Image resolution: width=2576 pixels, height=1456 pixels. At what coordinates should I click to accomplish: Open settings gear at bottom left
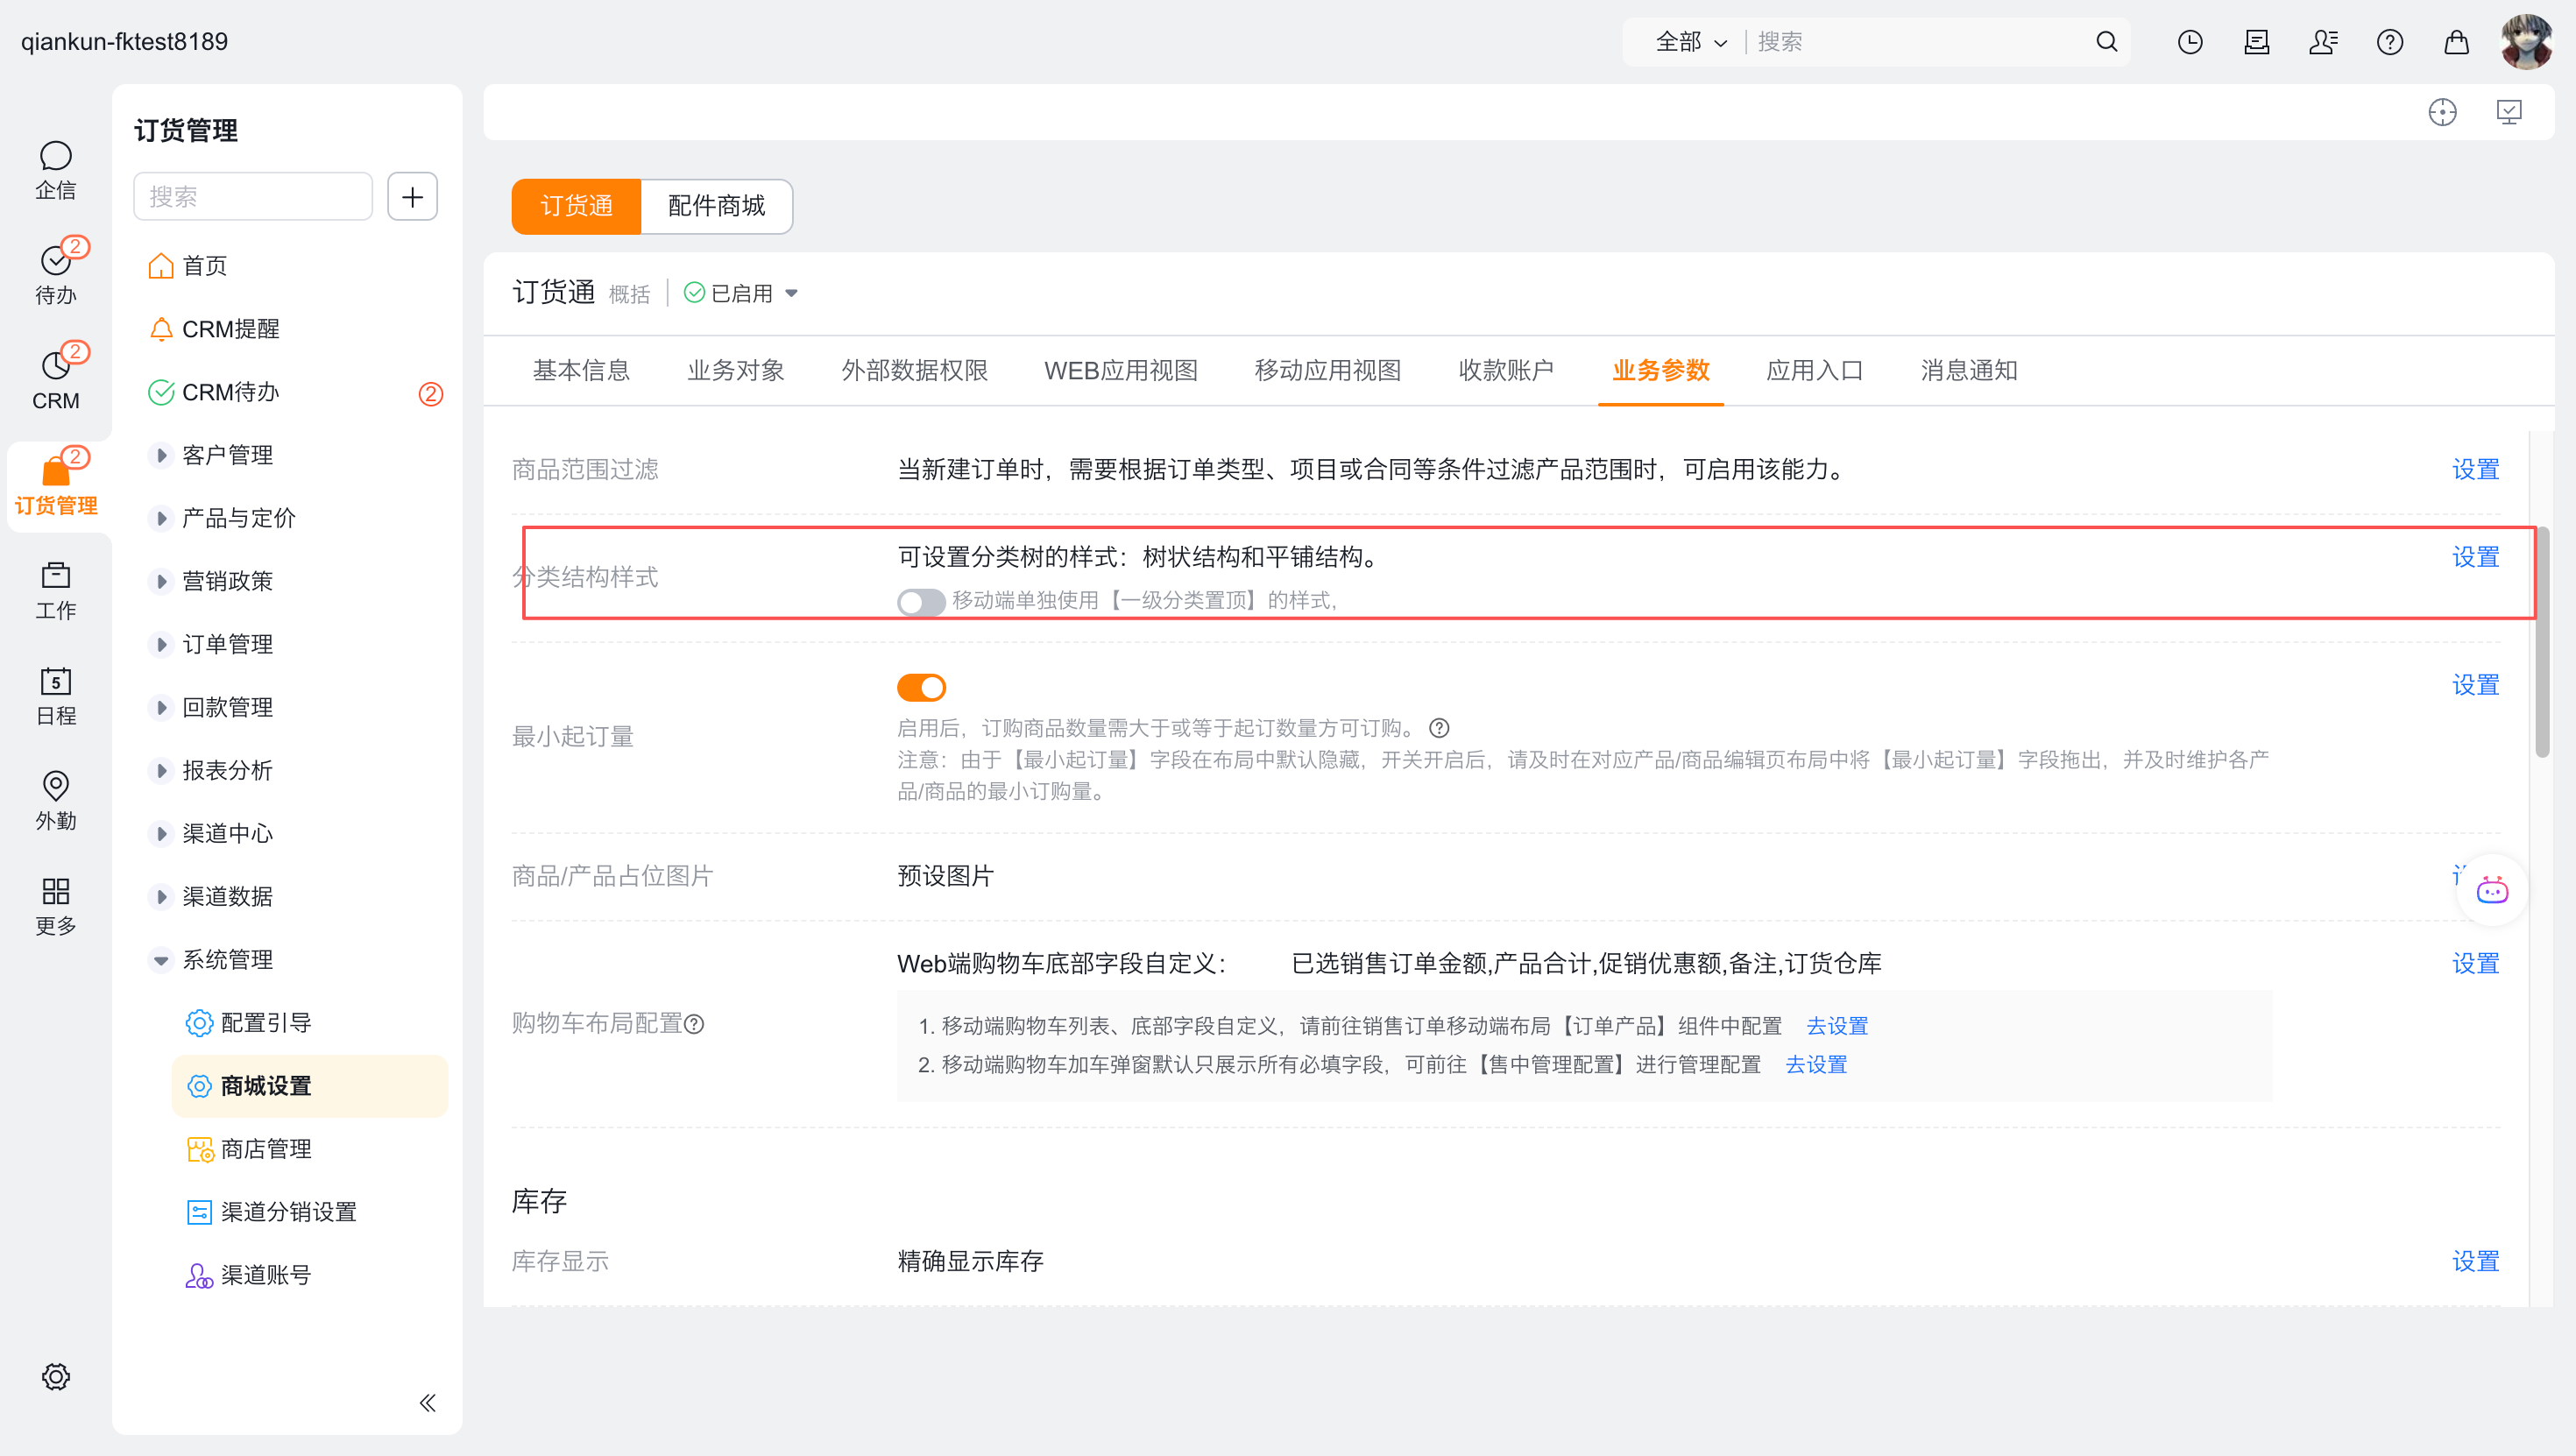tap(55, 1376)
